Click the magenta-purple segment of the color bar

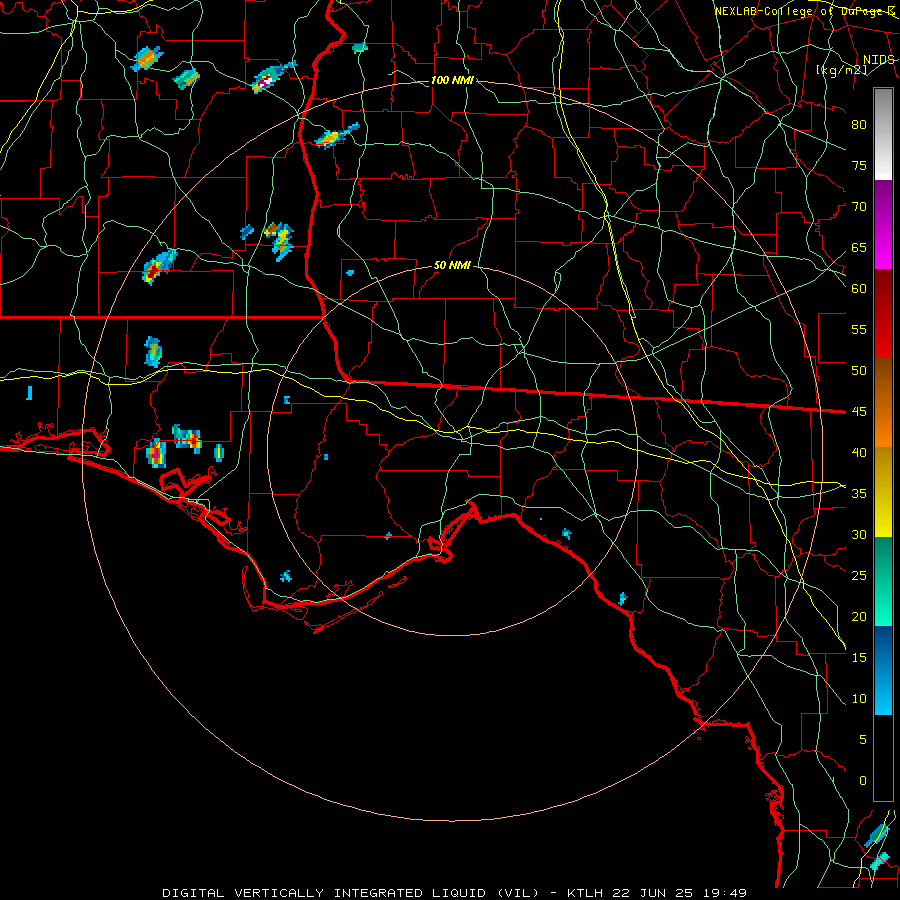click(883, 224)
